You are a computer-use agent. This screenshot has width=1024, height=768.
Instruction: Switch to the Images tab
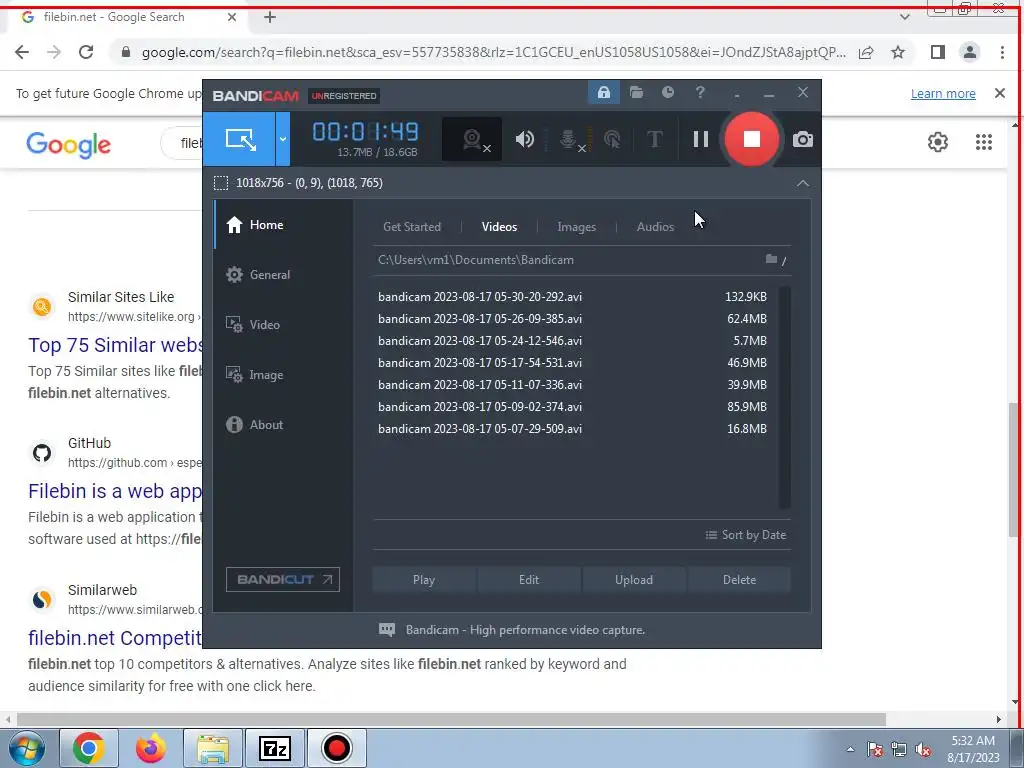click(577, 227)
